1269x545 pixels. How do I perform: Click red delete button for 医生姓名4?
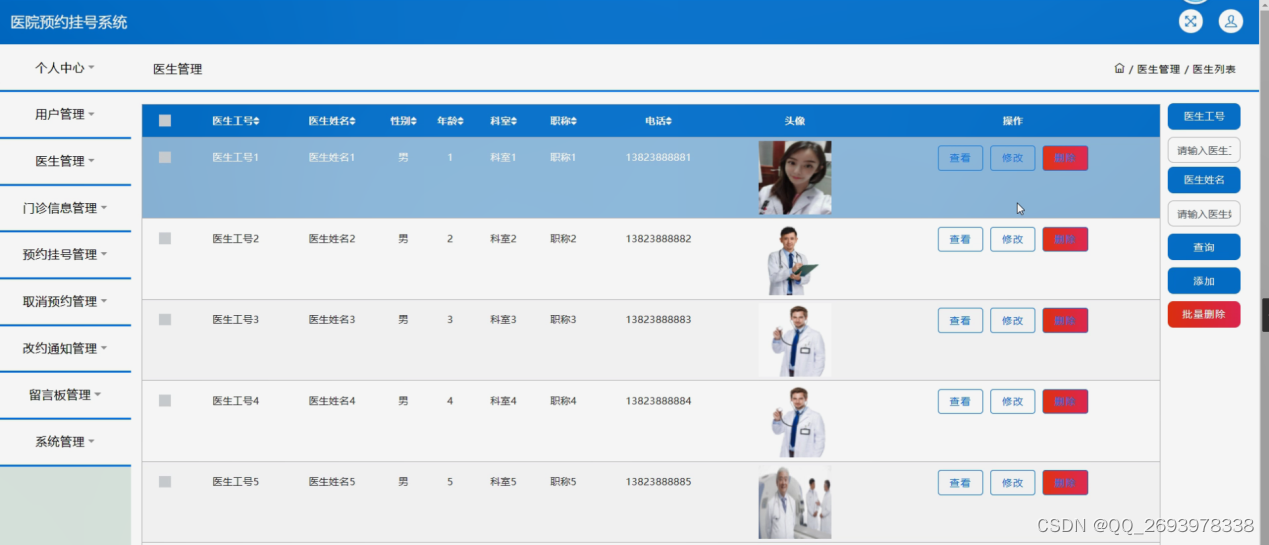(x=1065, y=401)
